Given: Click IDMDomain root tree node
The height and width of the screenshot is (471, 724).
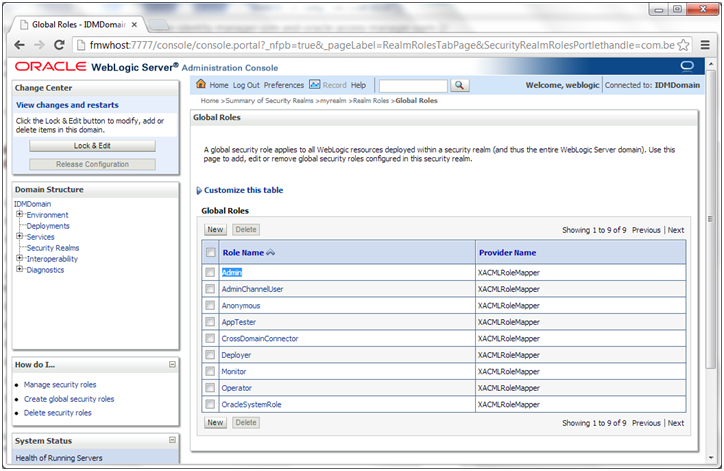Looking at the screenshot, I should pyautogui.click(x=32, y=204).
